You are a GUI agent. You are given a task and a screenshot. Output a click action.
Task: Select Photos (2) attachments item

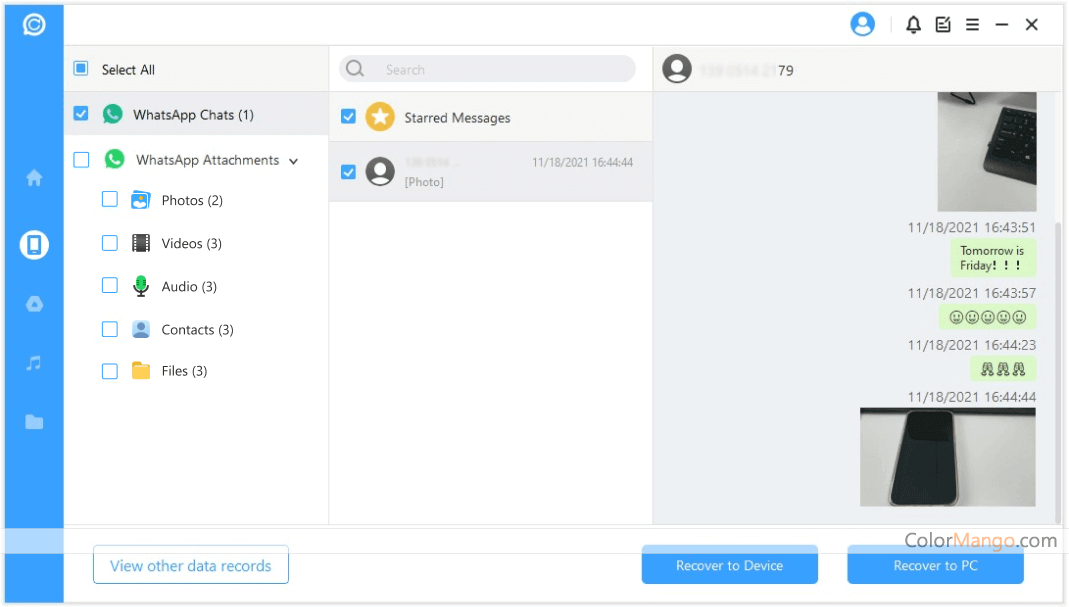[192, 200]
